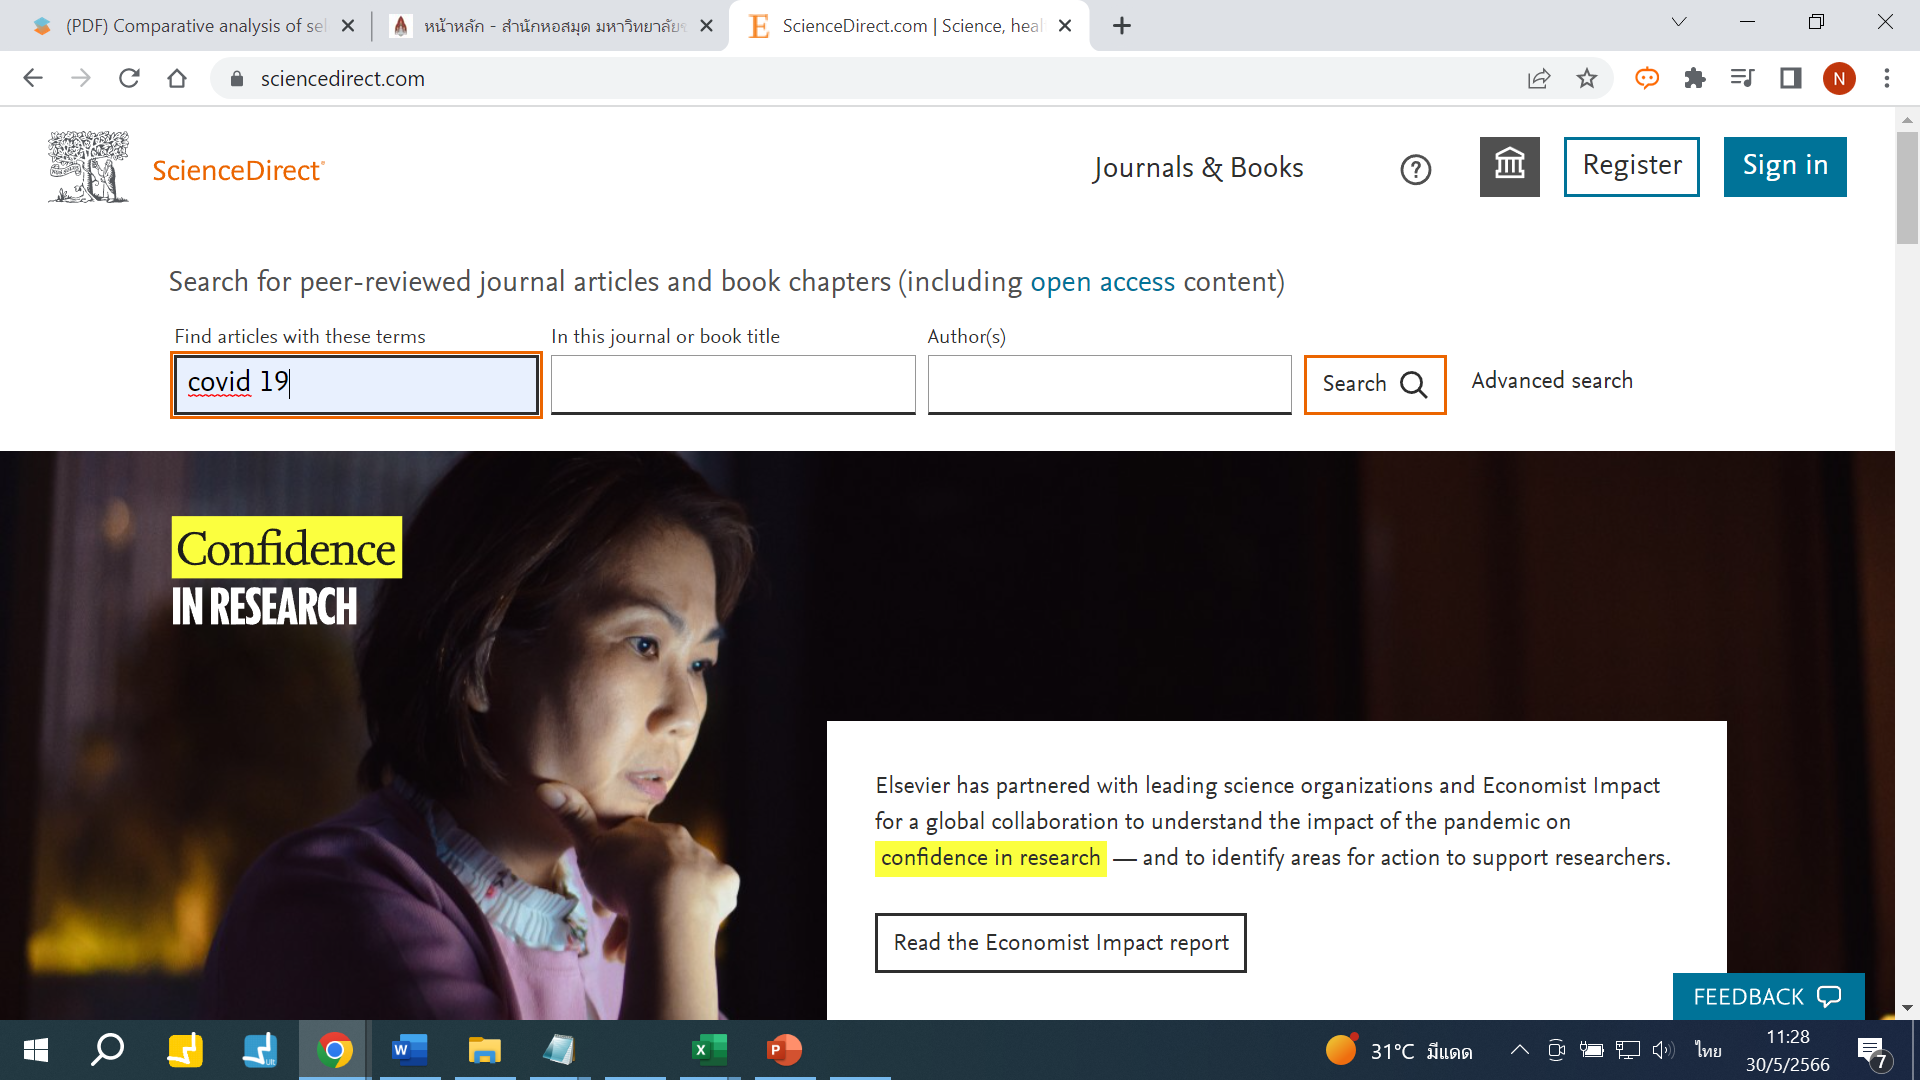The height and width of the screenshot is (1080, 1920).
Task: Open the weather widget 31°C
Action: click(x=1399, y=1050)
